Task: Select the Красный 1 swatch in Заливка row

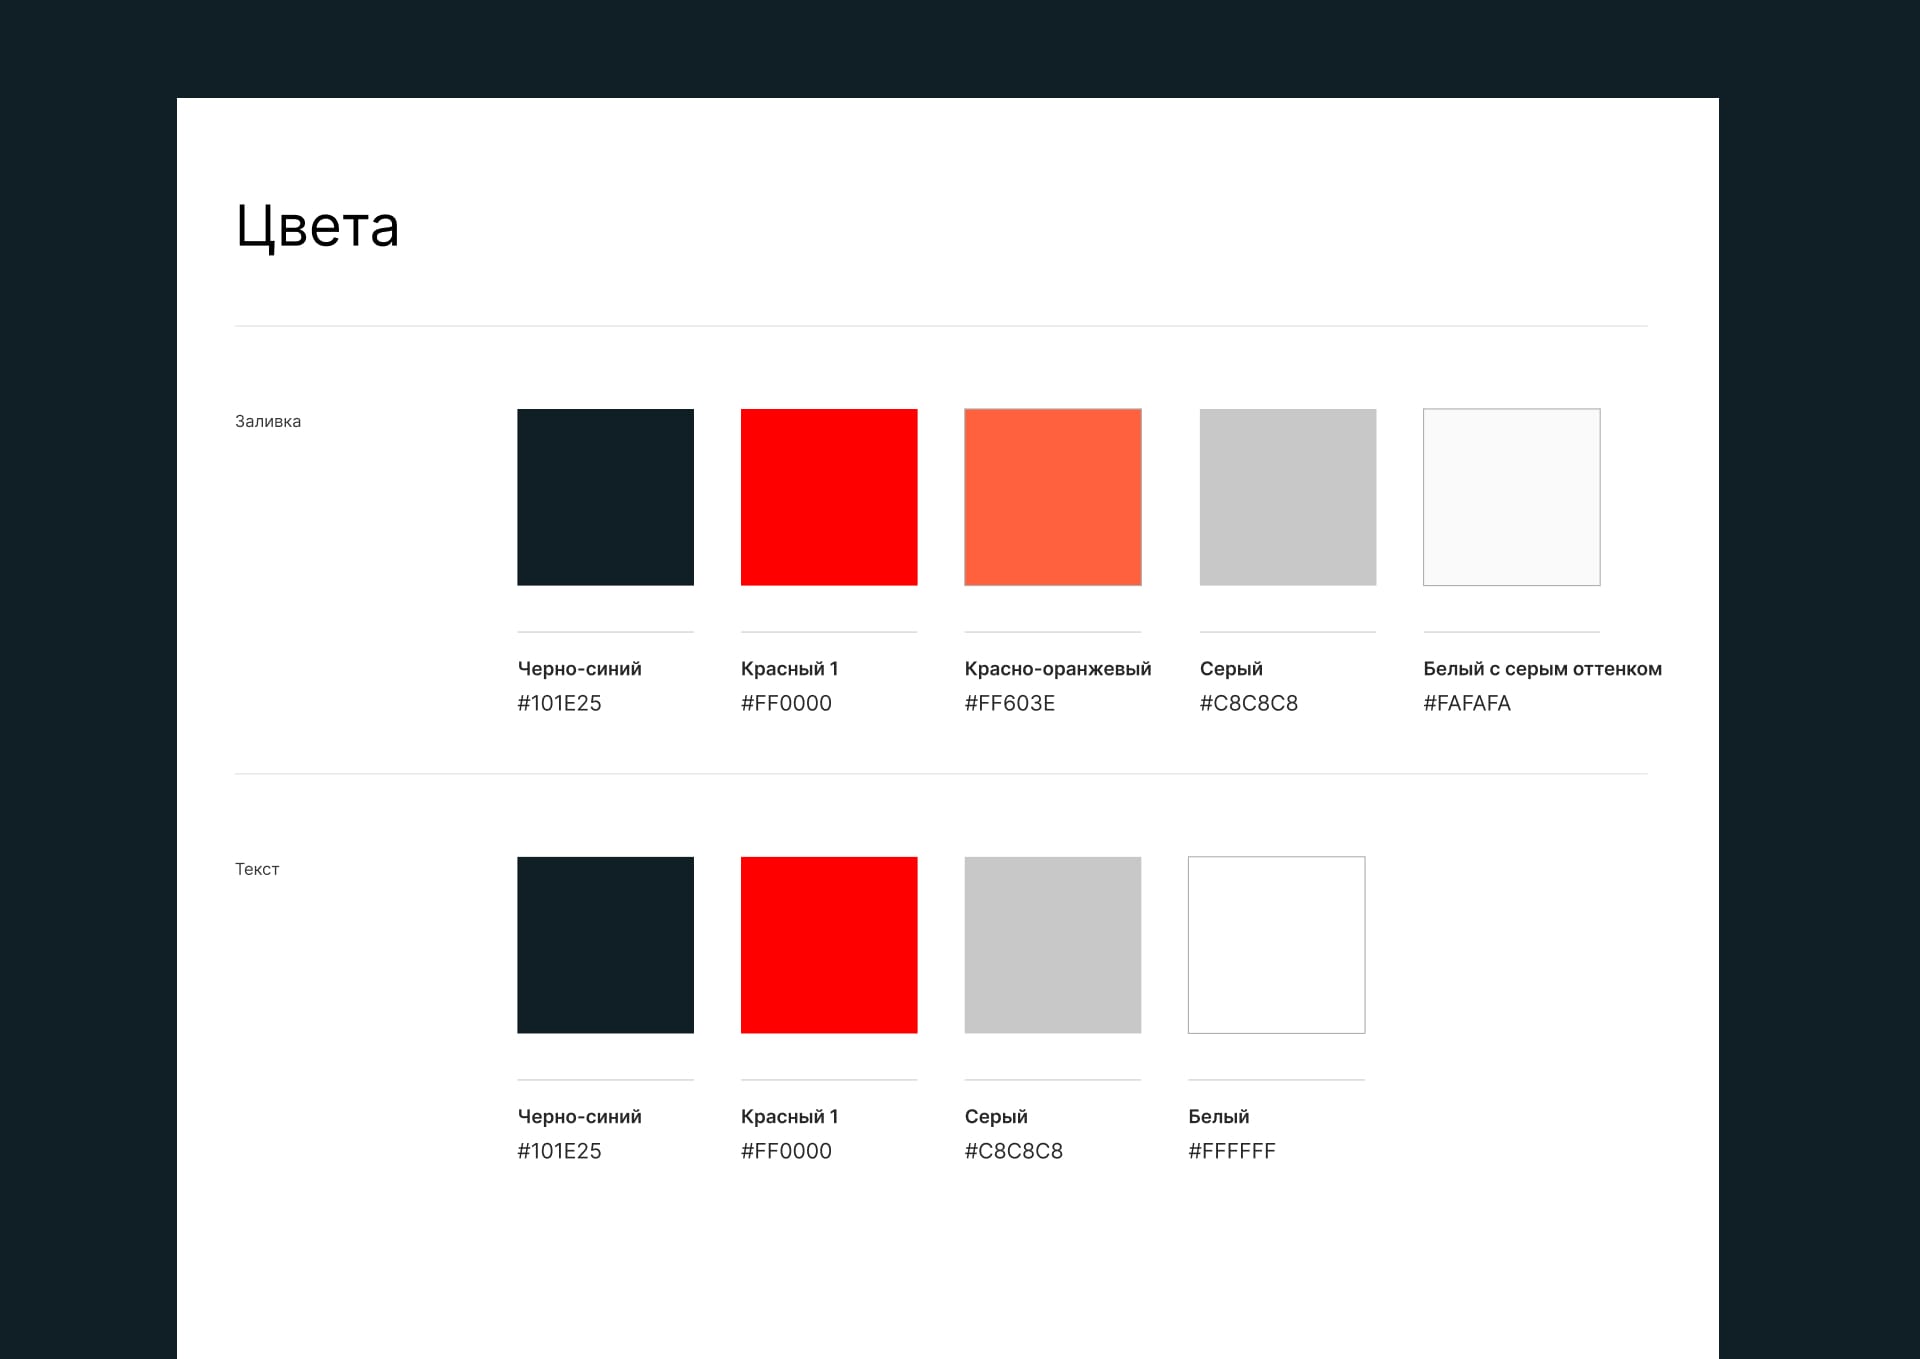Action: click(x=829, y=497)
